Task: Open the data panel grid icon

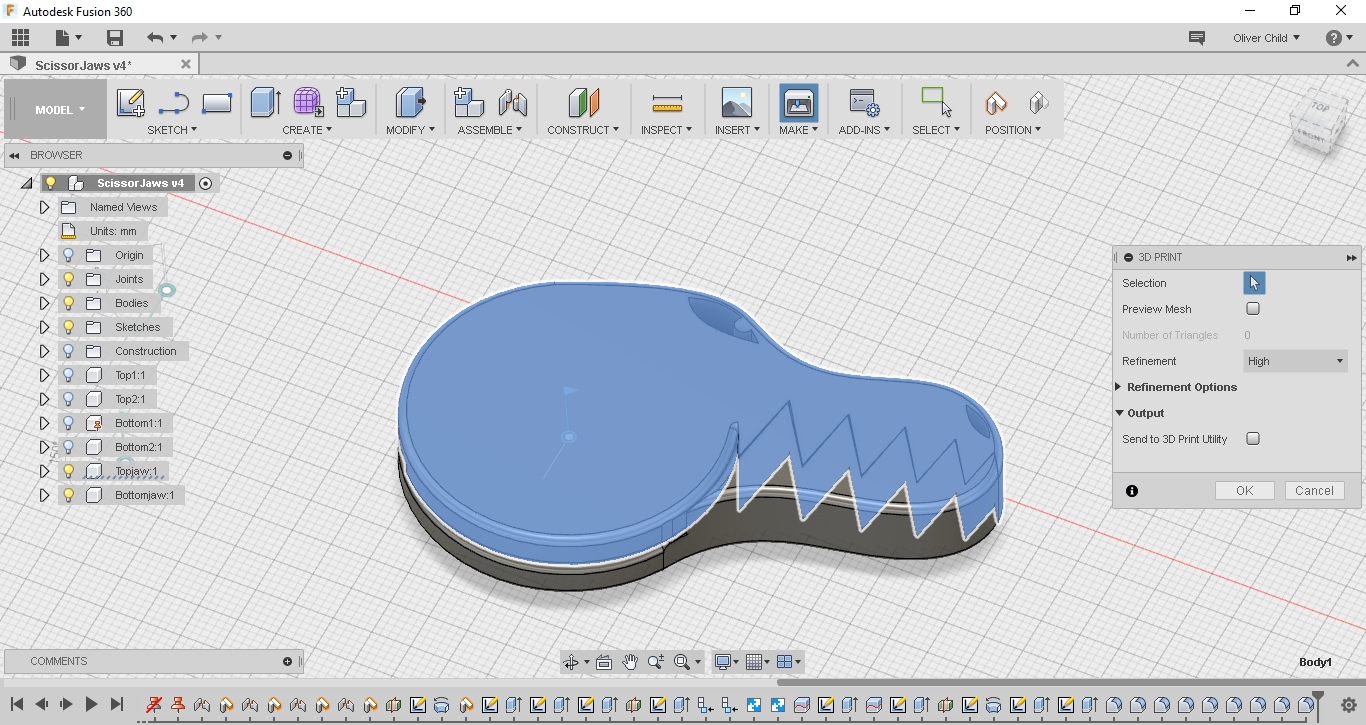Action: click(20, 38)
